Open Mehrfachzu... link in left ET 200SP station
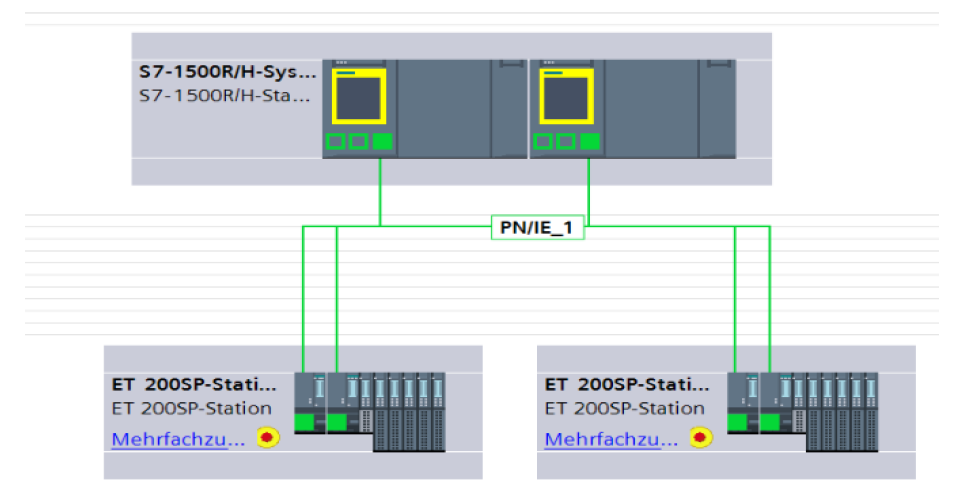Screen dimensions: 960x483 pyautogui.click(x=178, y=439)
